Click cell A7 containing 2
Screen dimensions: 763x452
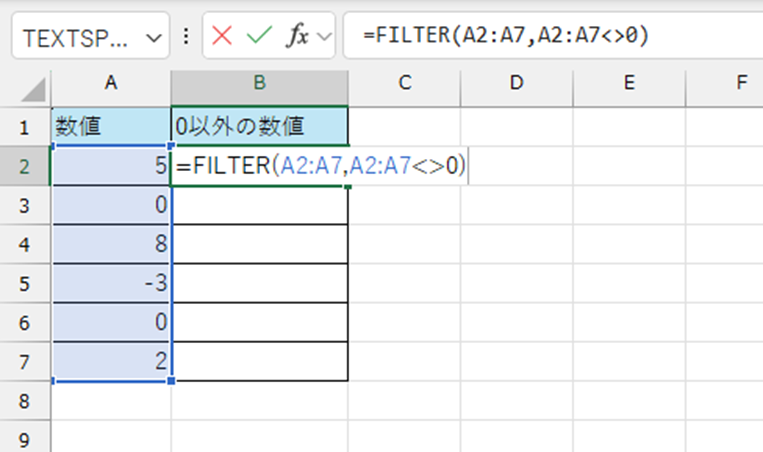coord(111,361)
